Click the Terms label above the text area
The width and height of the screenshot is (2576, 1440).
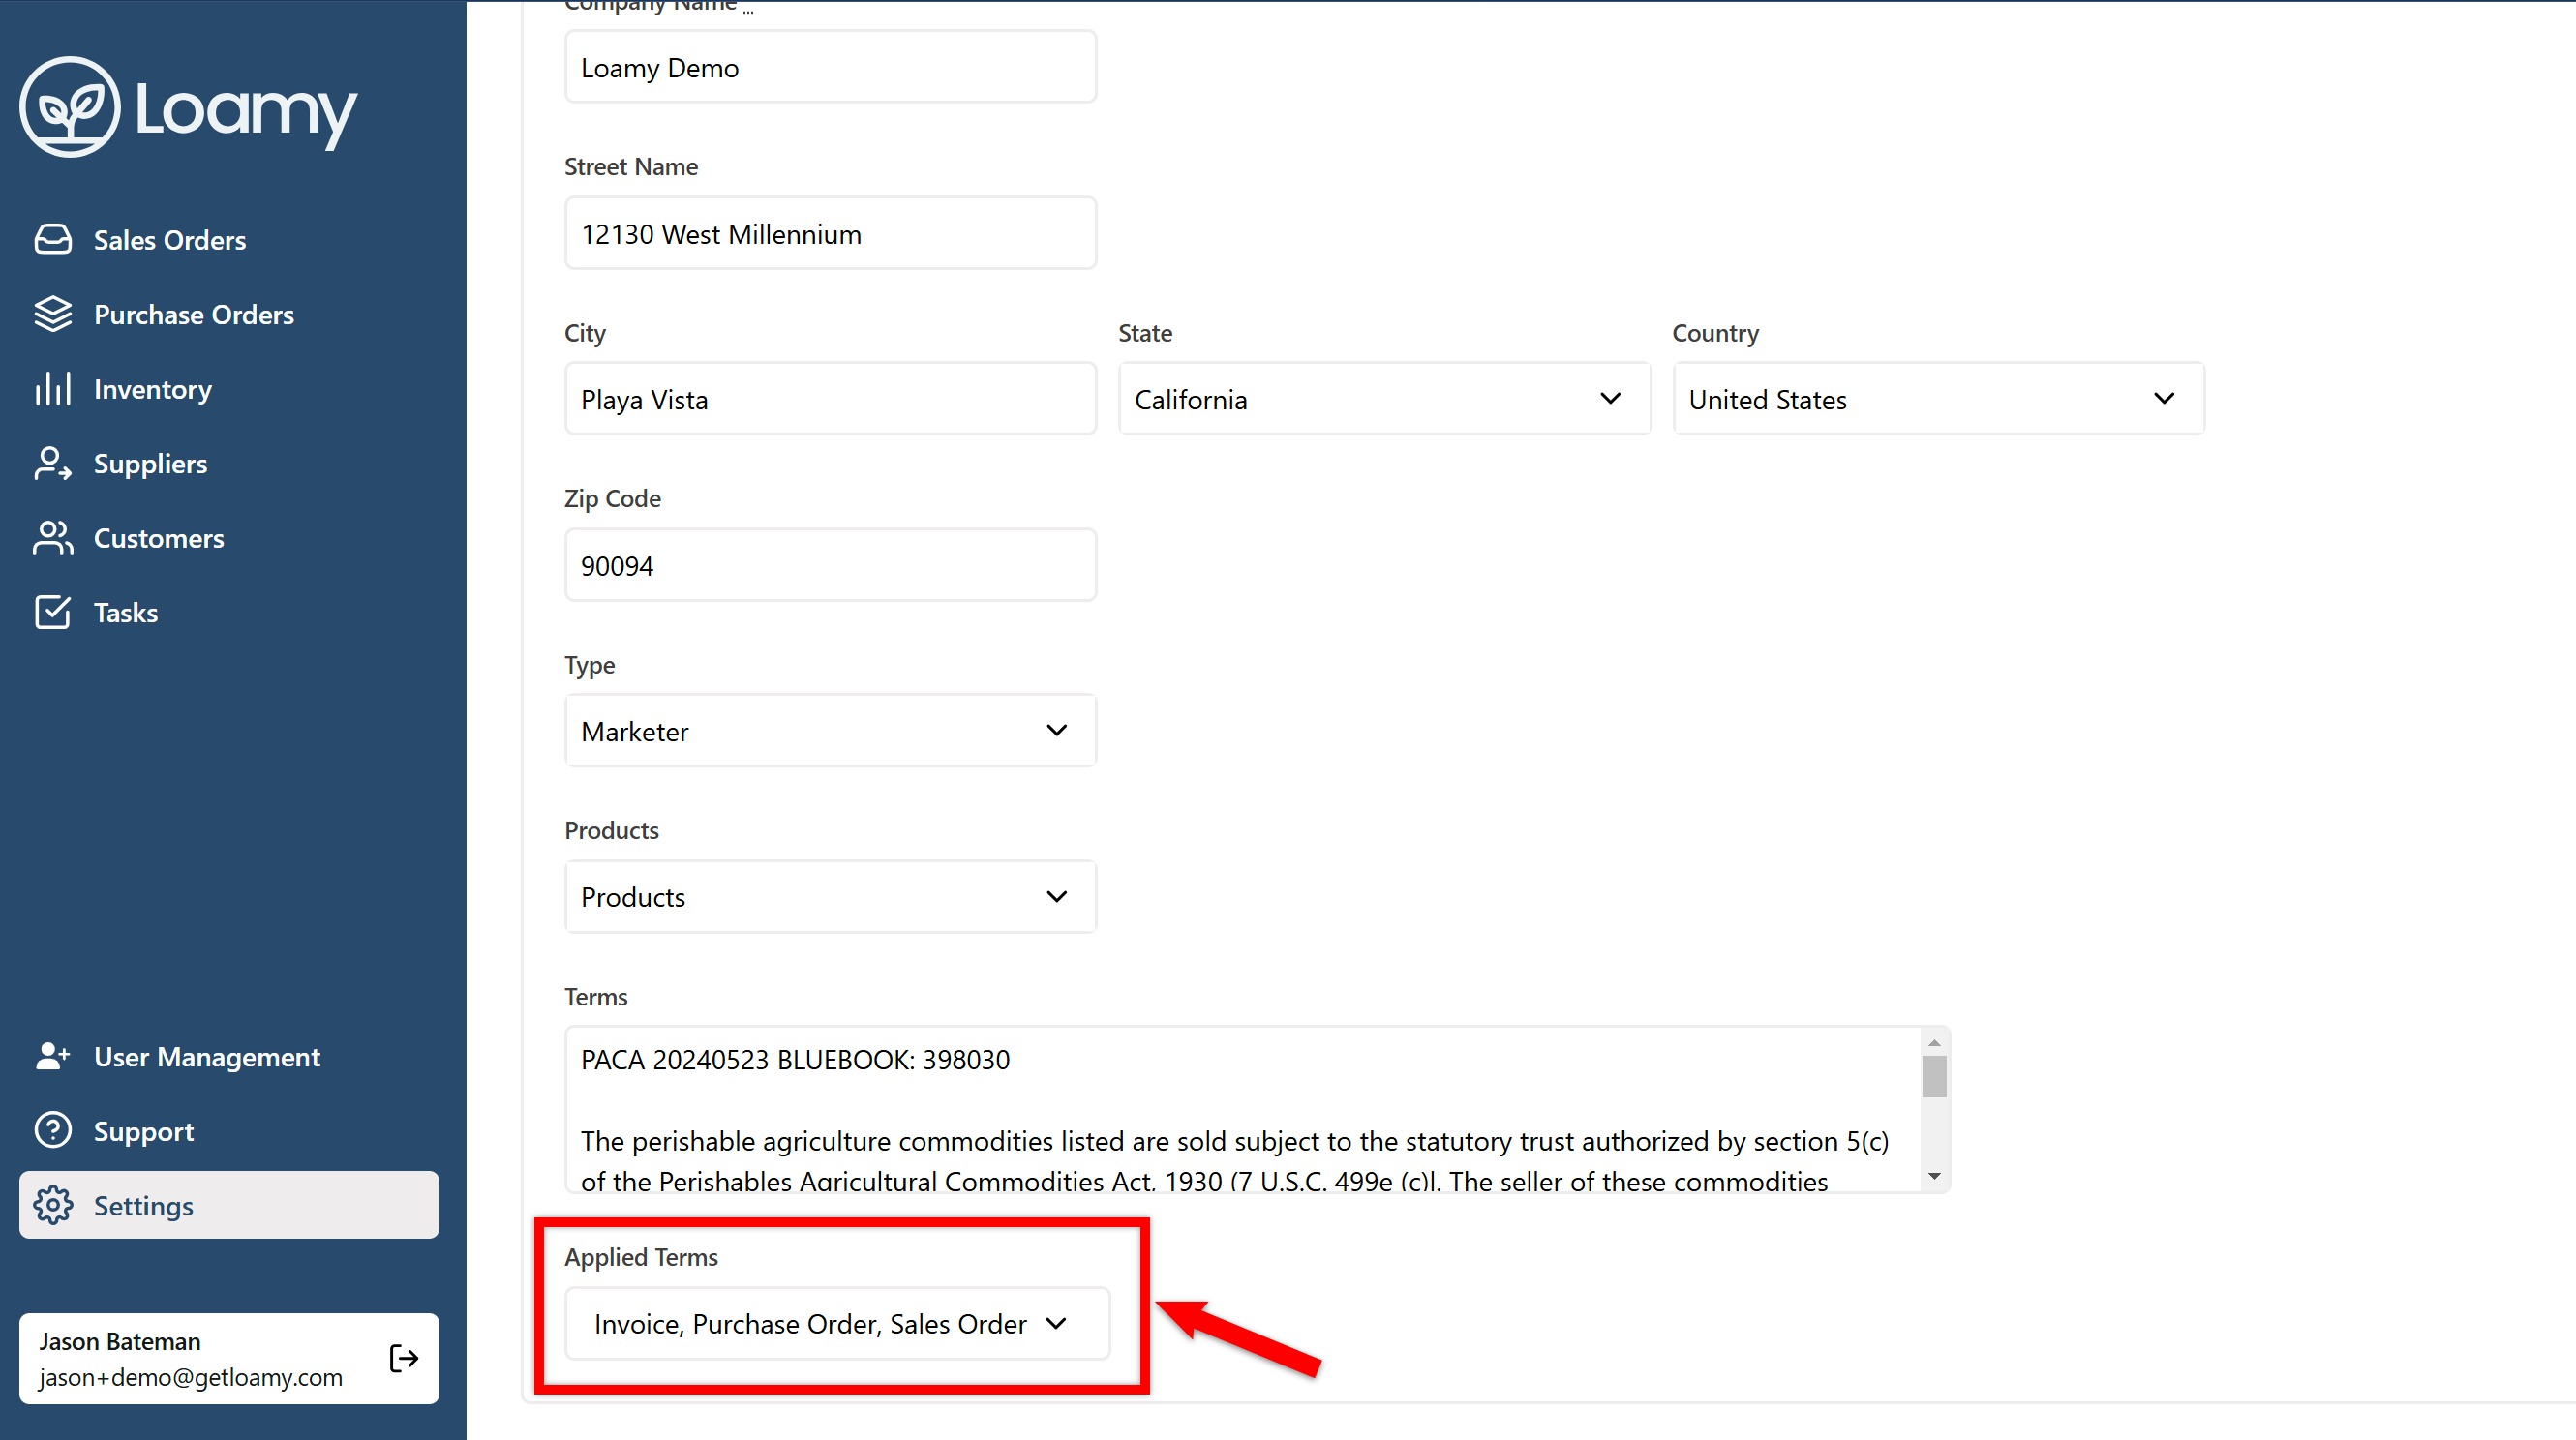click(596, 997)
